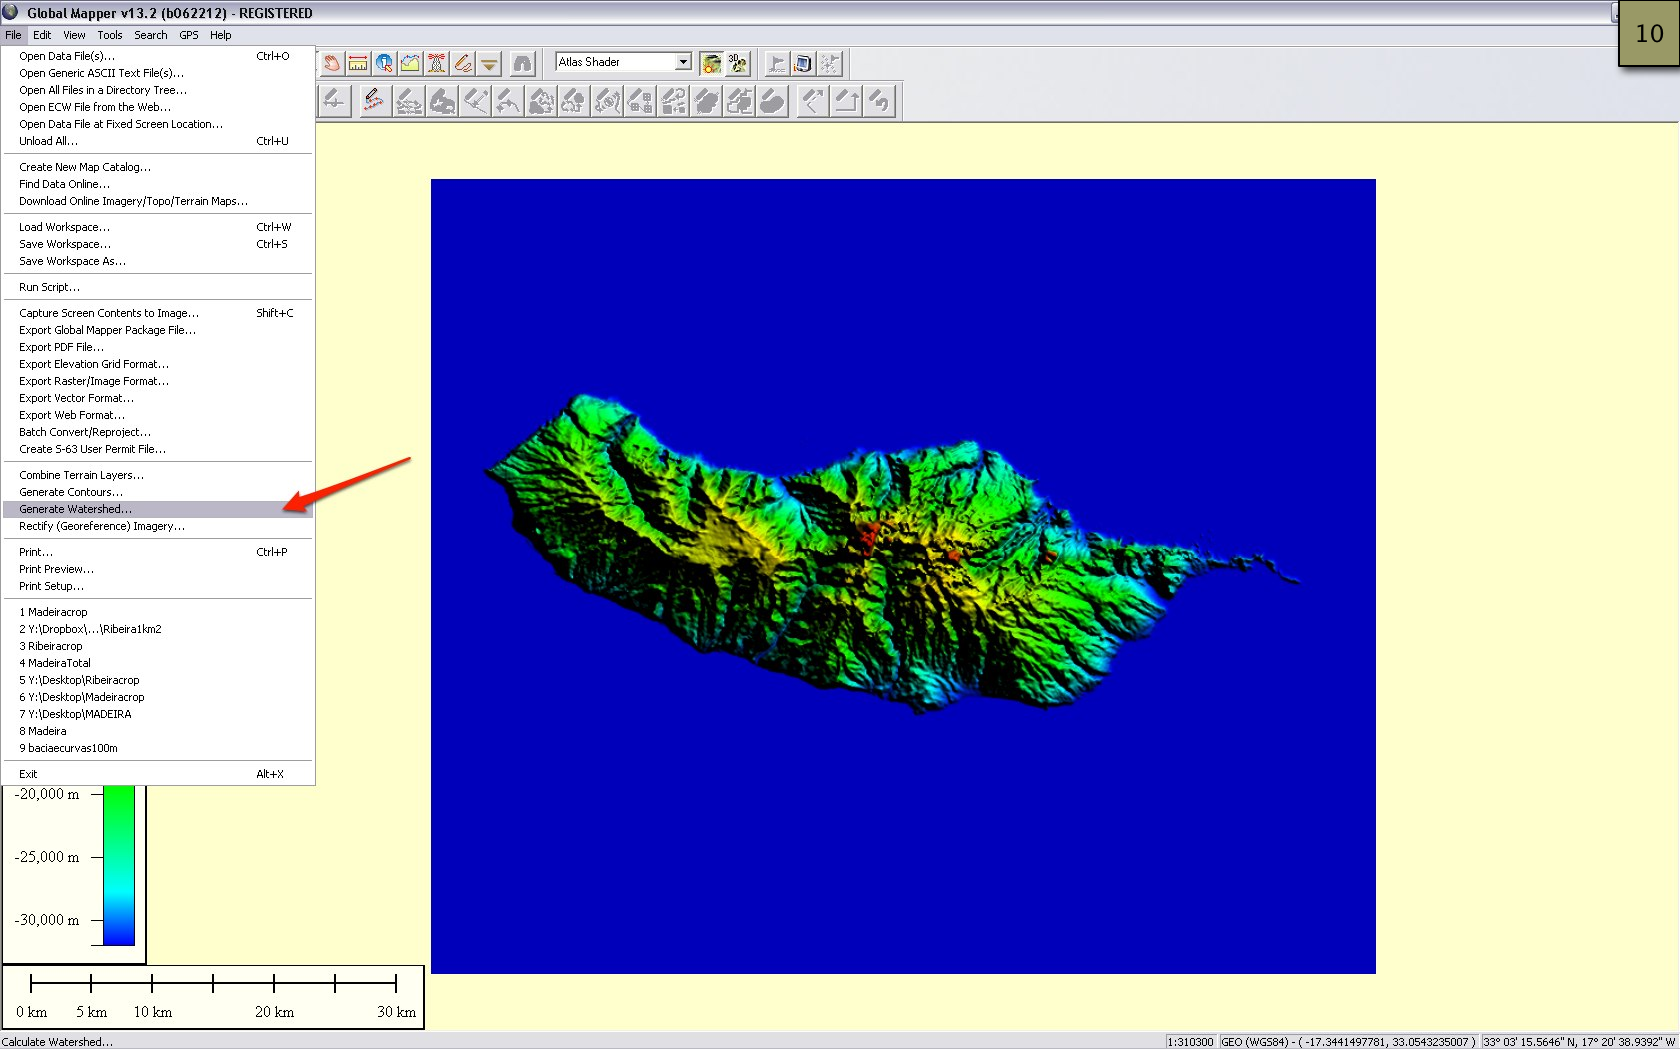Click the 1:310300 scale in status bar
This screenshot has height=1050, width=1680.
click(x=1191, y=1042)
